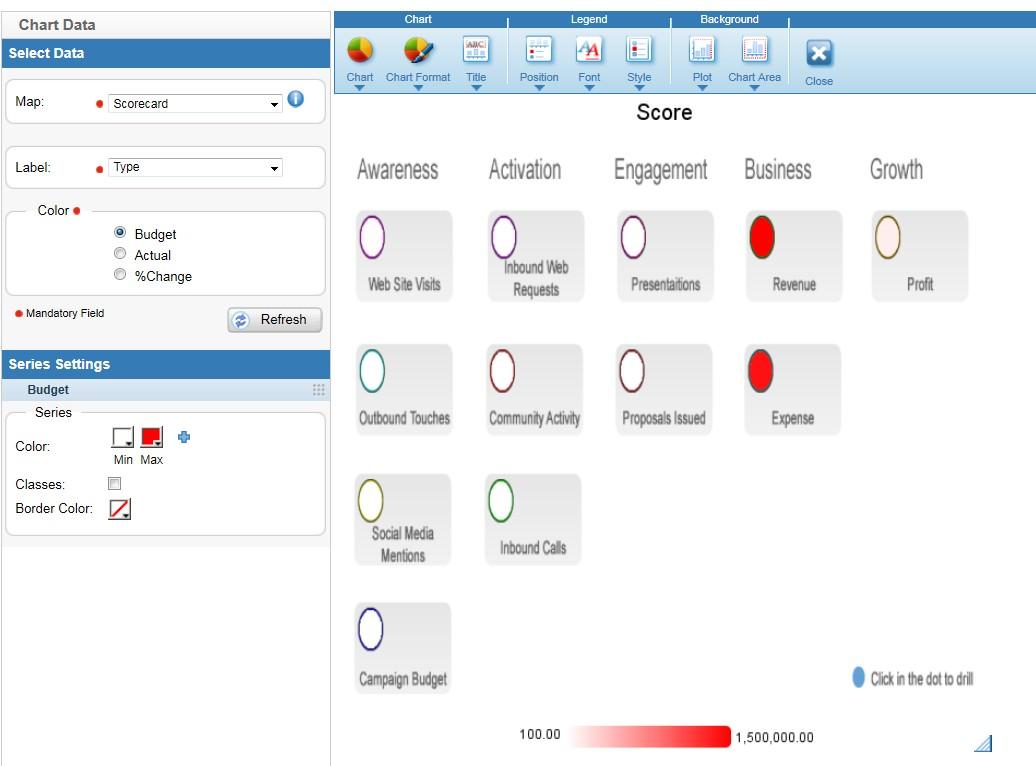The image size is (1036, 766).
Task: Open legend Style options
Action: point(638,50)
